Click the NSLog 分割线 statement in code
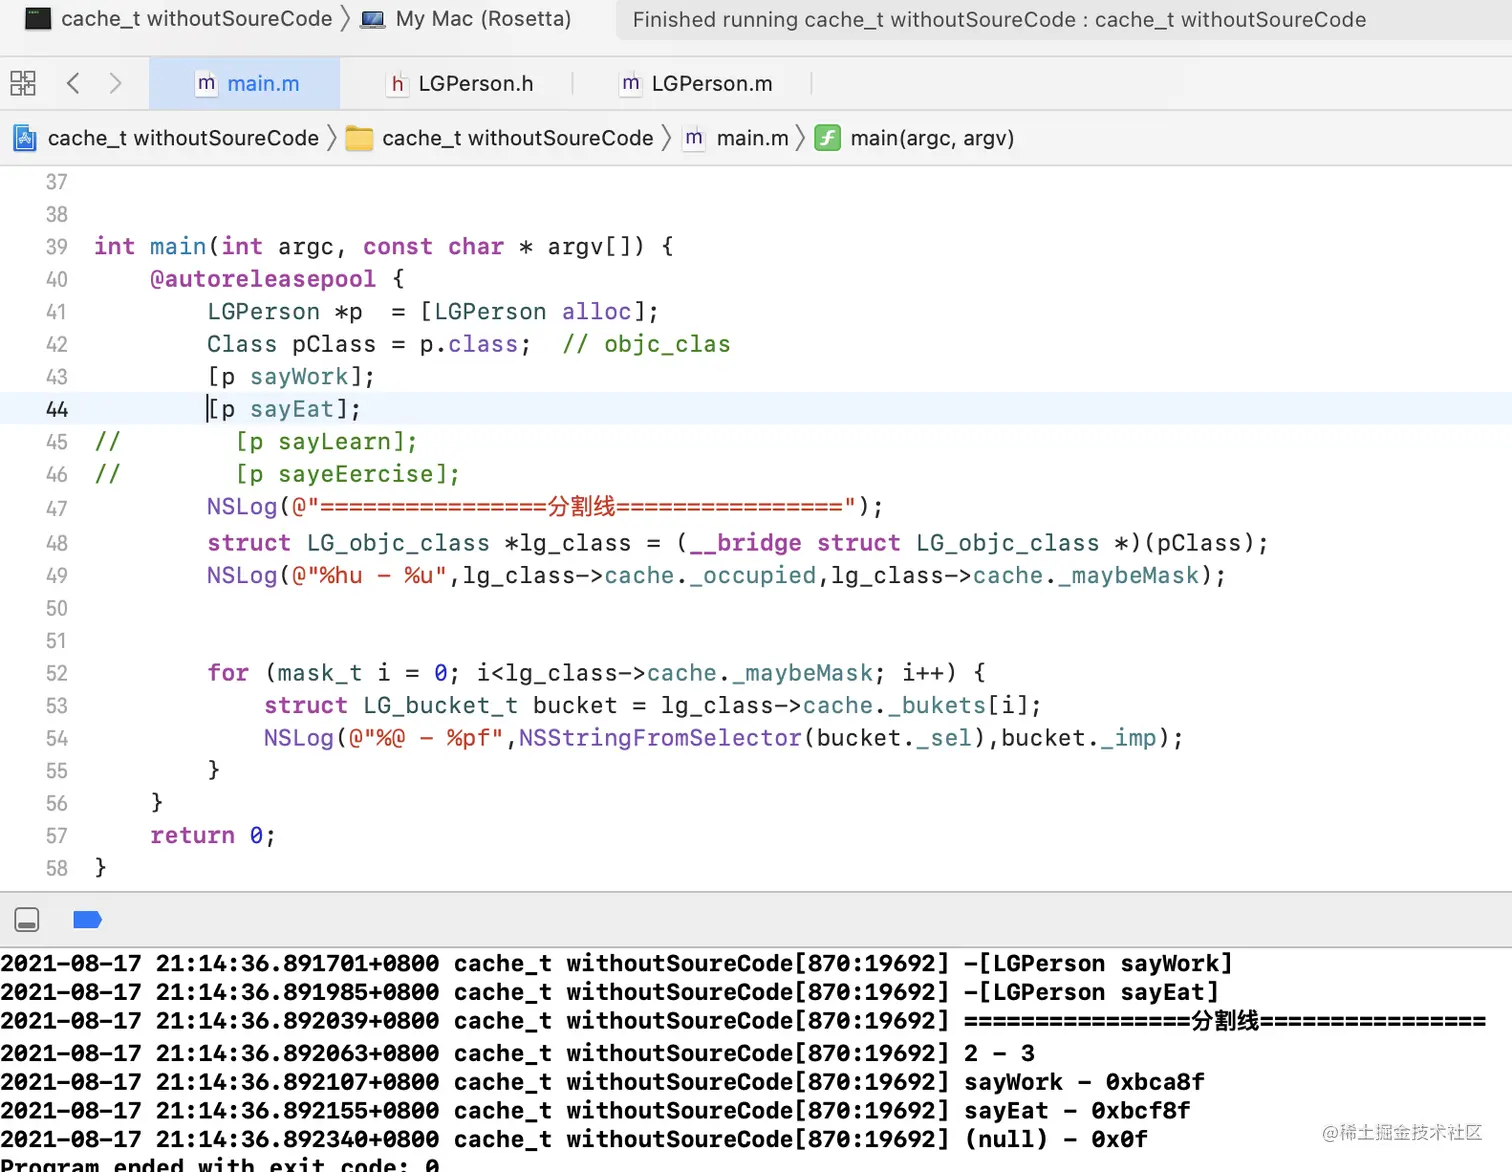1512x1172 pixels. [x=545, y=507]
